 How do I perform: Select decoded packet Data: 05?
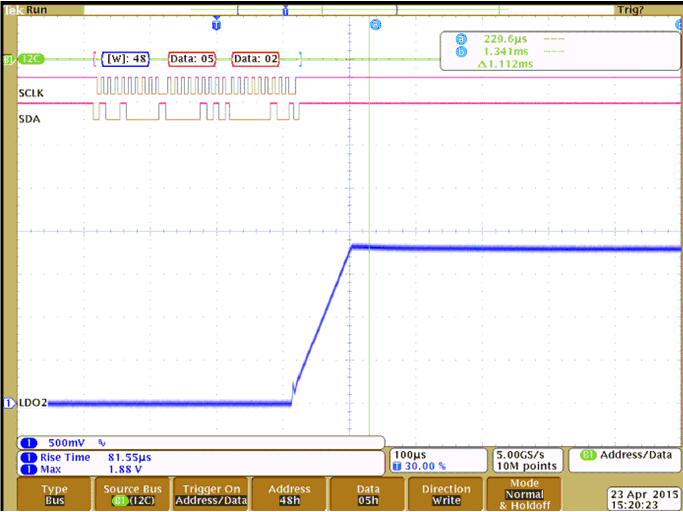(x=192, y=59)
